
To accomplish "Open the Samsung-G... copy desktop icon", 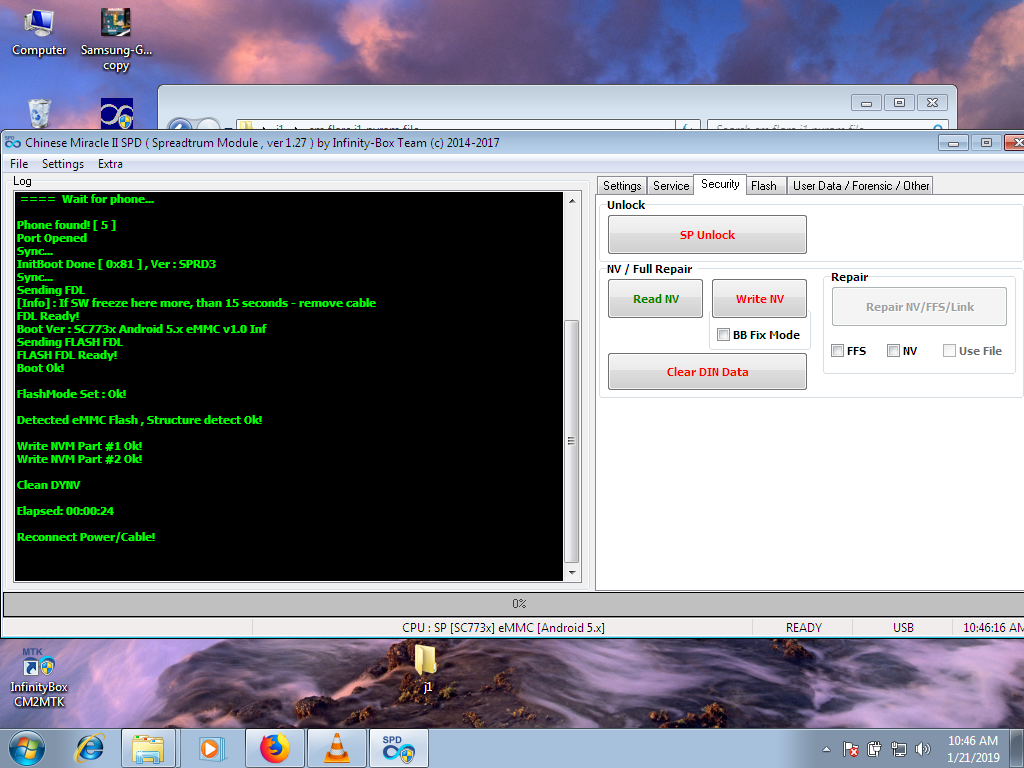I will point(116,39).
